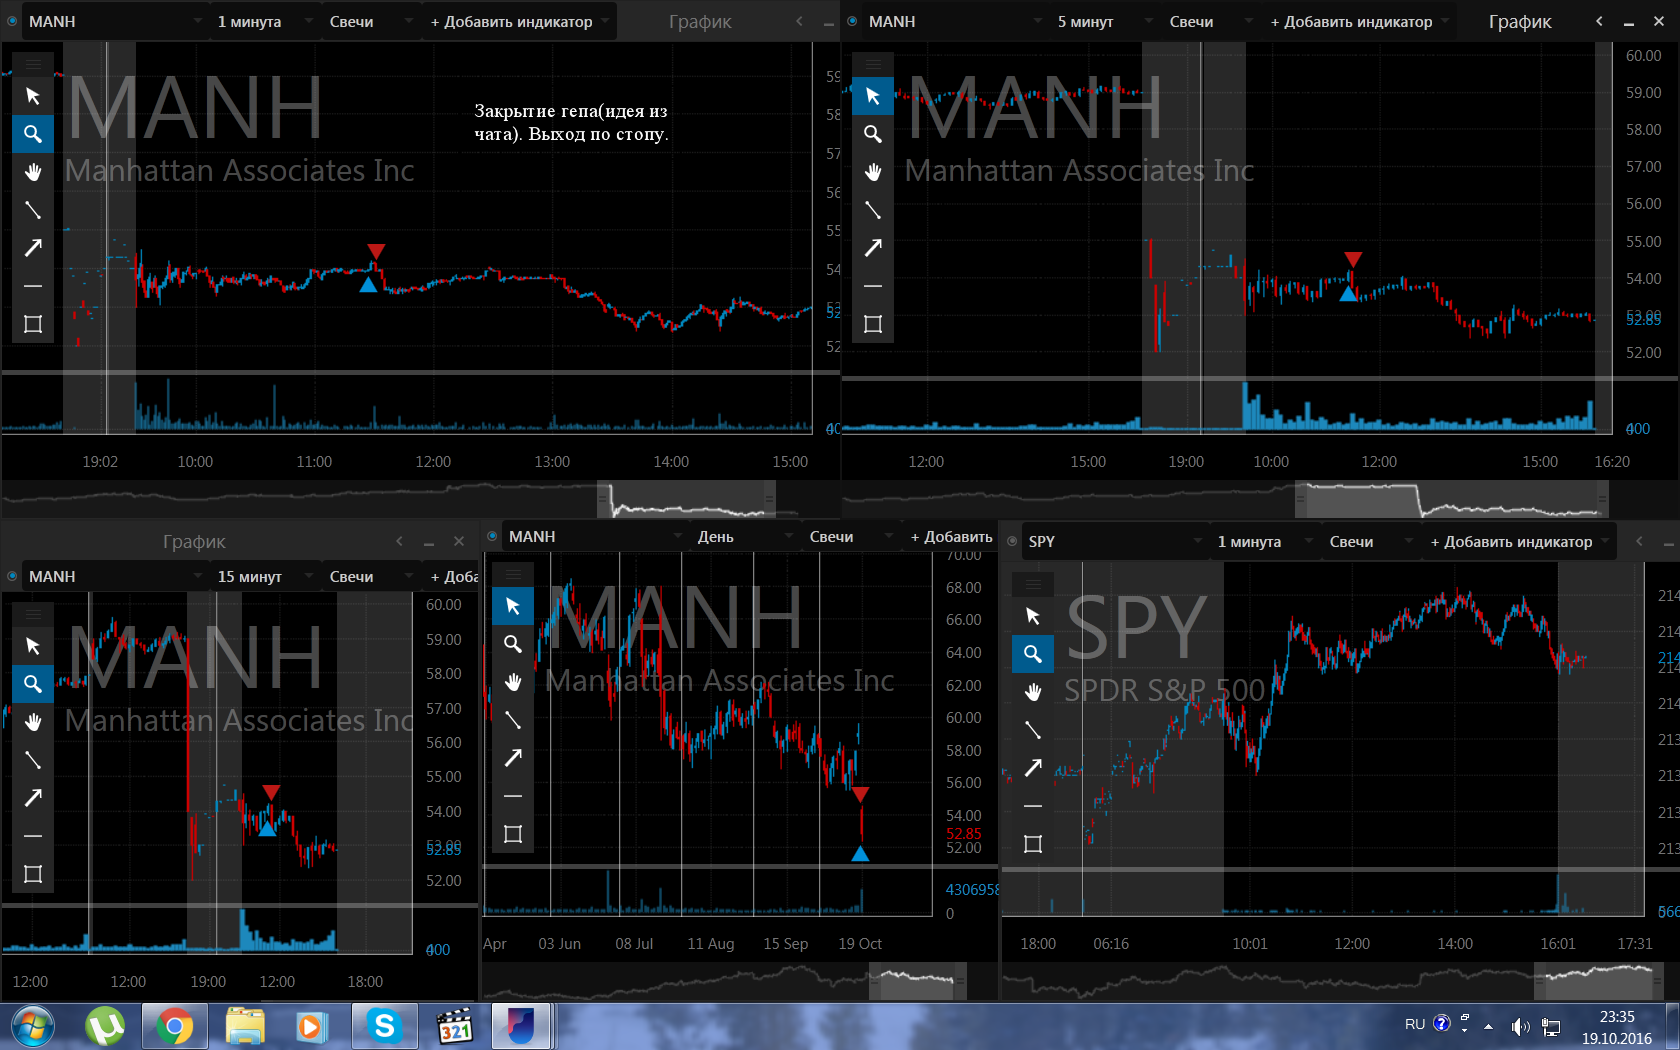Open the hamburger tool menu in MANH 1-minute chart

[33, 65]
